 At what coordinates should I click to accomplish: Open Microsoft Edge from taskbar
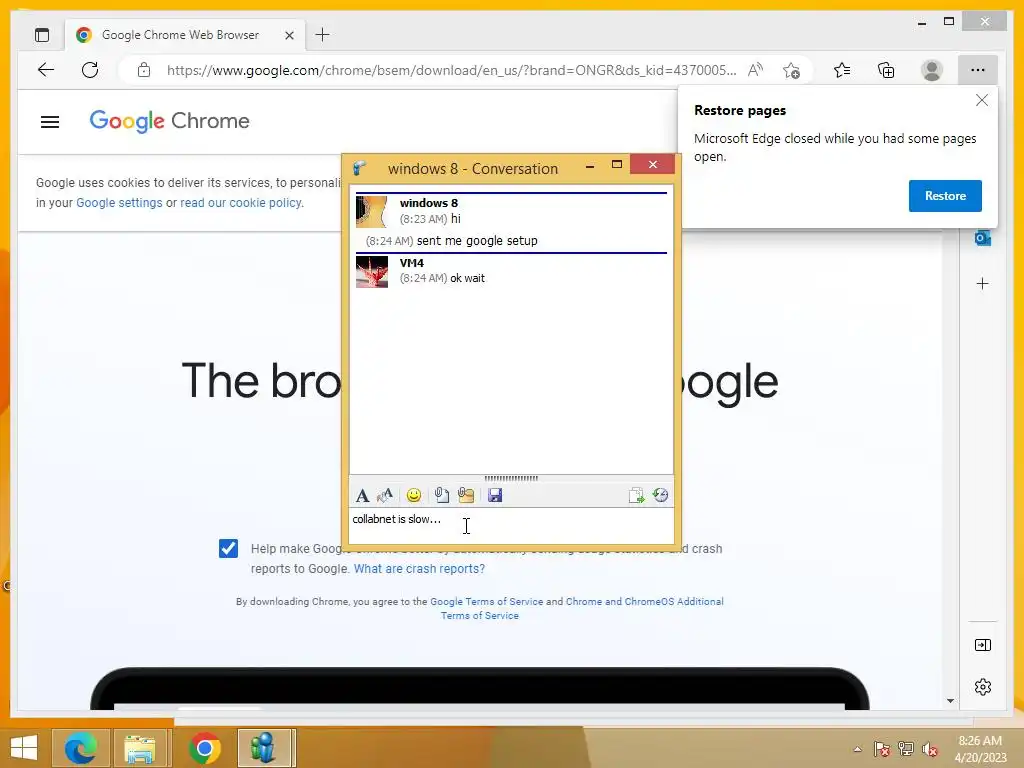coord(80,748)
